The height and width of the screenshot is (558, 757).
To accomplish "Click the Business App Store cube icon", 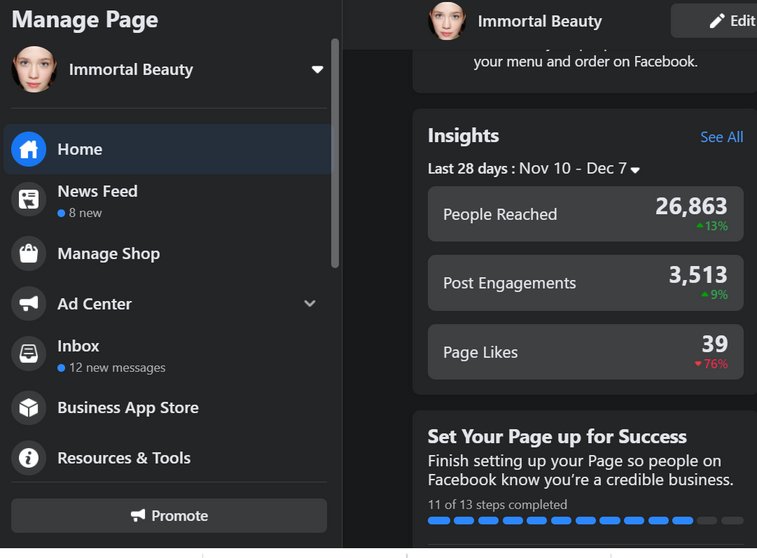I will point(28,408).
